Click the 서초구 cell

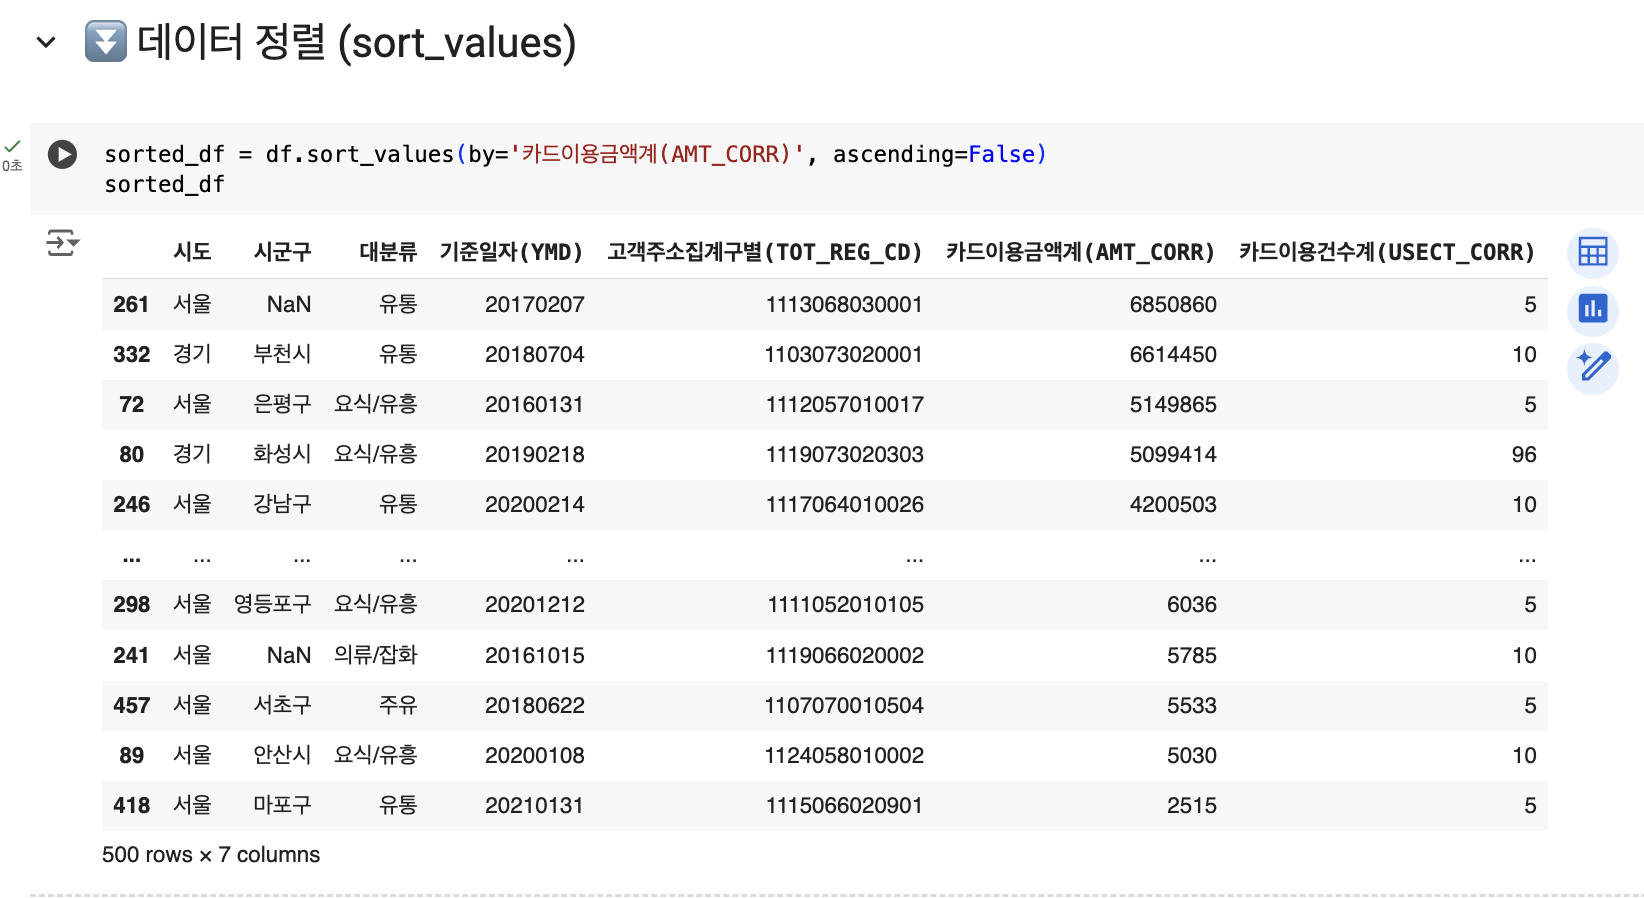point(282,705)
